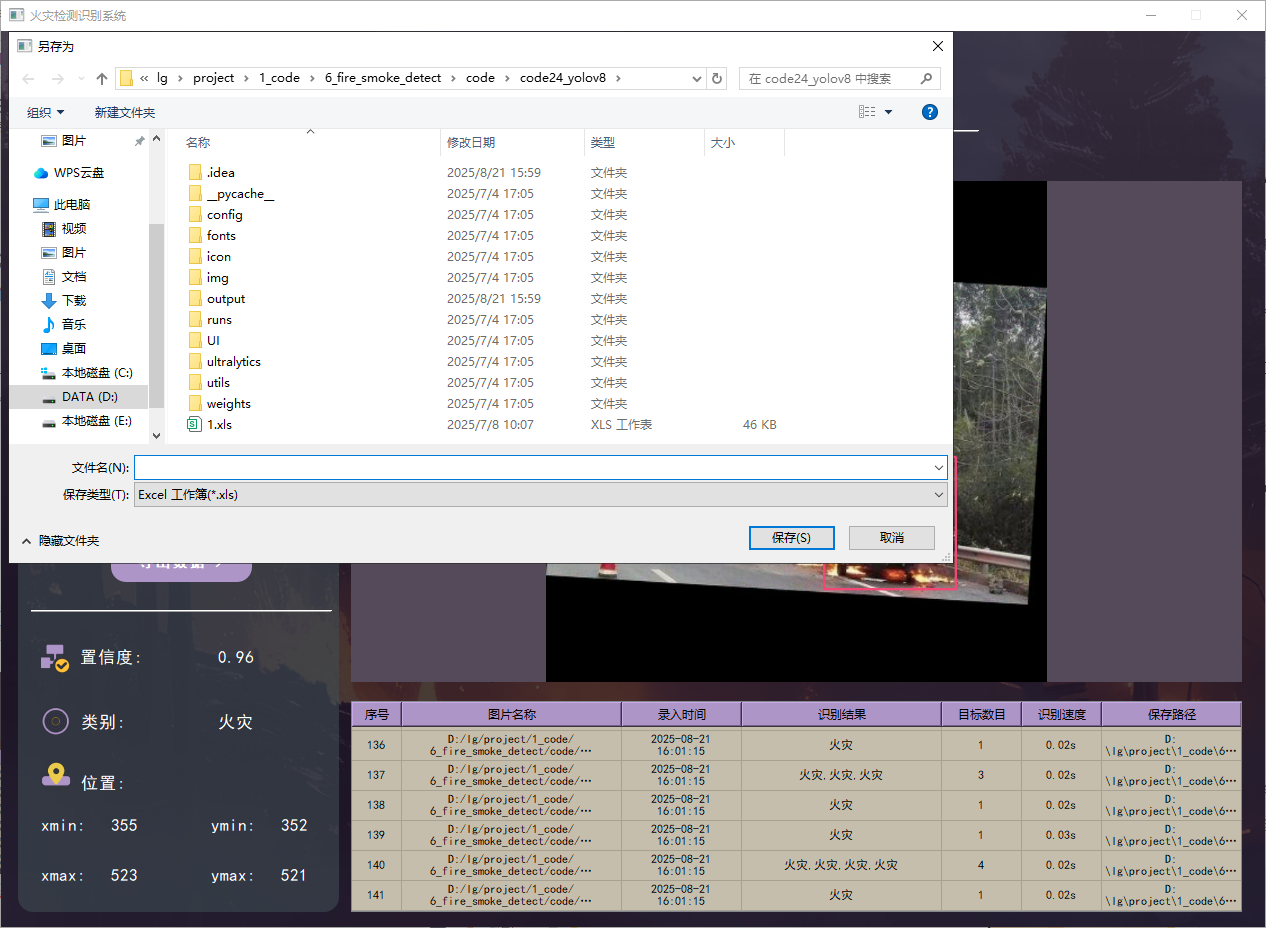The width and height of the screenshot is (1266, 928).
Task: Select the __pycache__ folder
Action: [x=240, y=193]
